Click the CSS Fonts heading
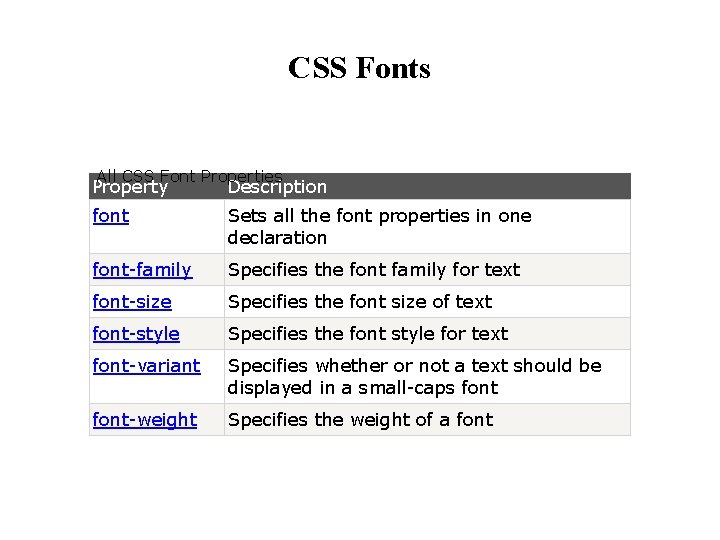720x540 pixels. click(360, 68)
